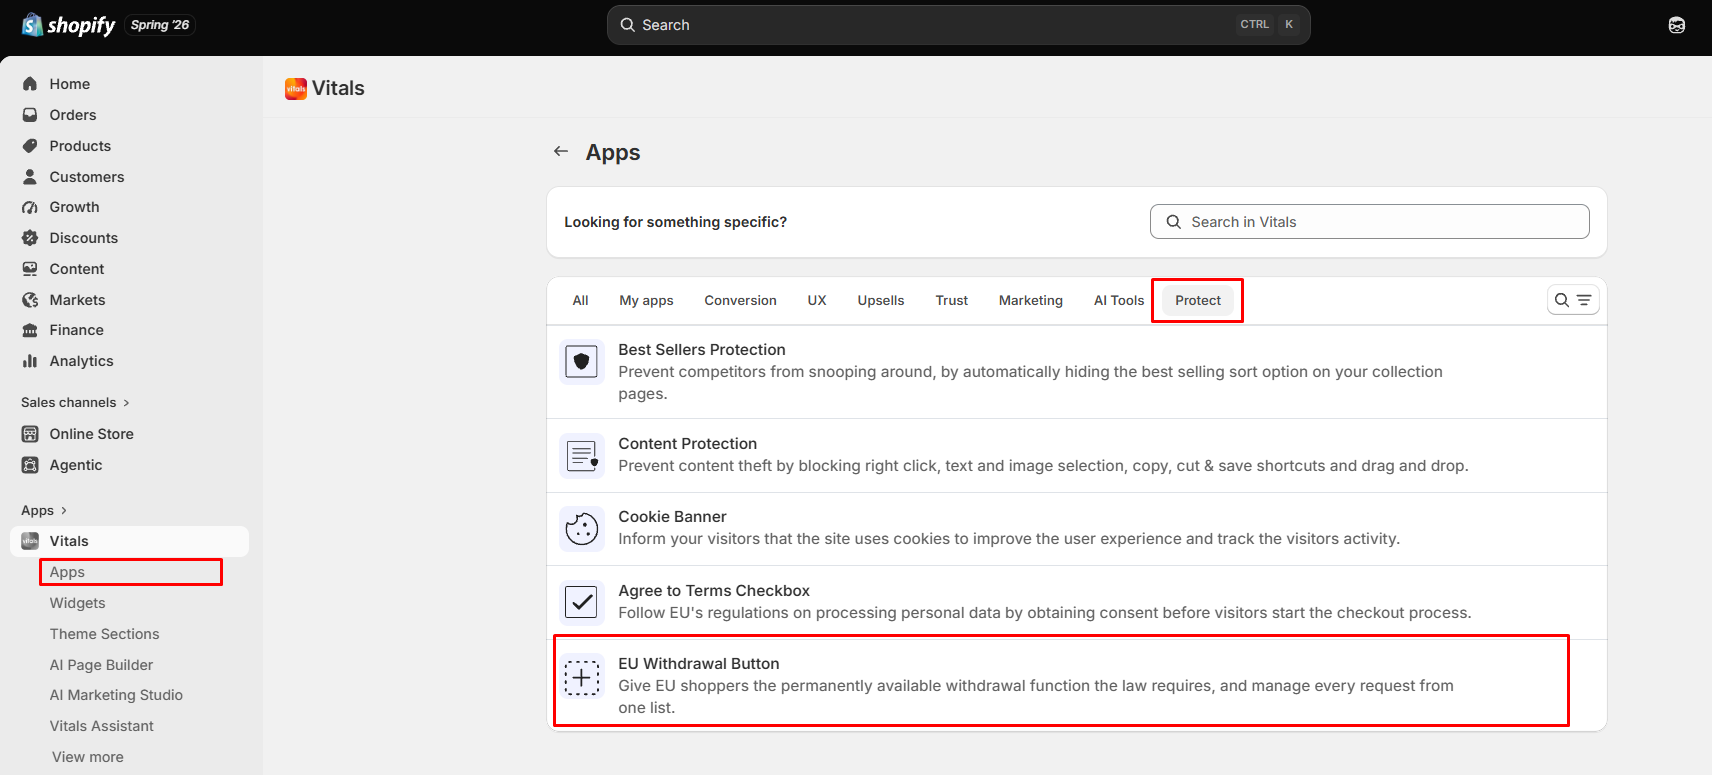Click the Customers person icon
The width and height of the screenshot is (1712, 775).
30,177
